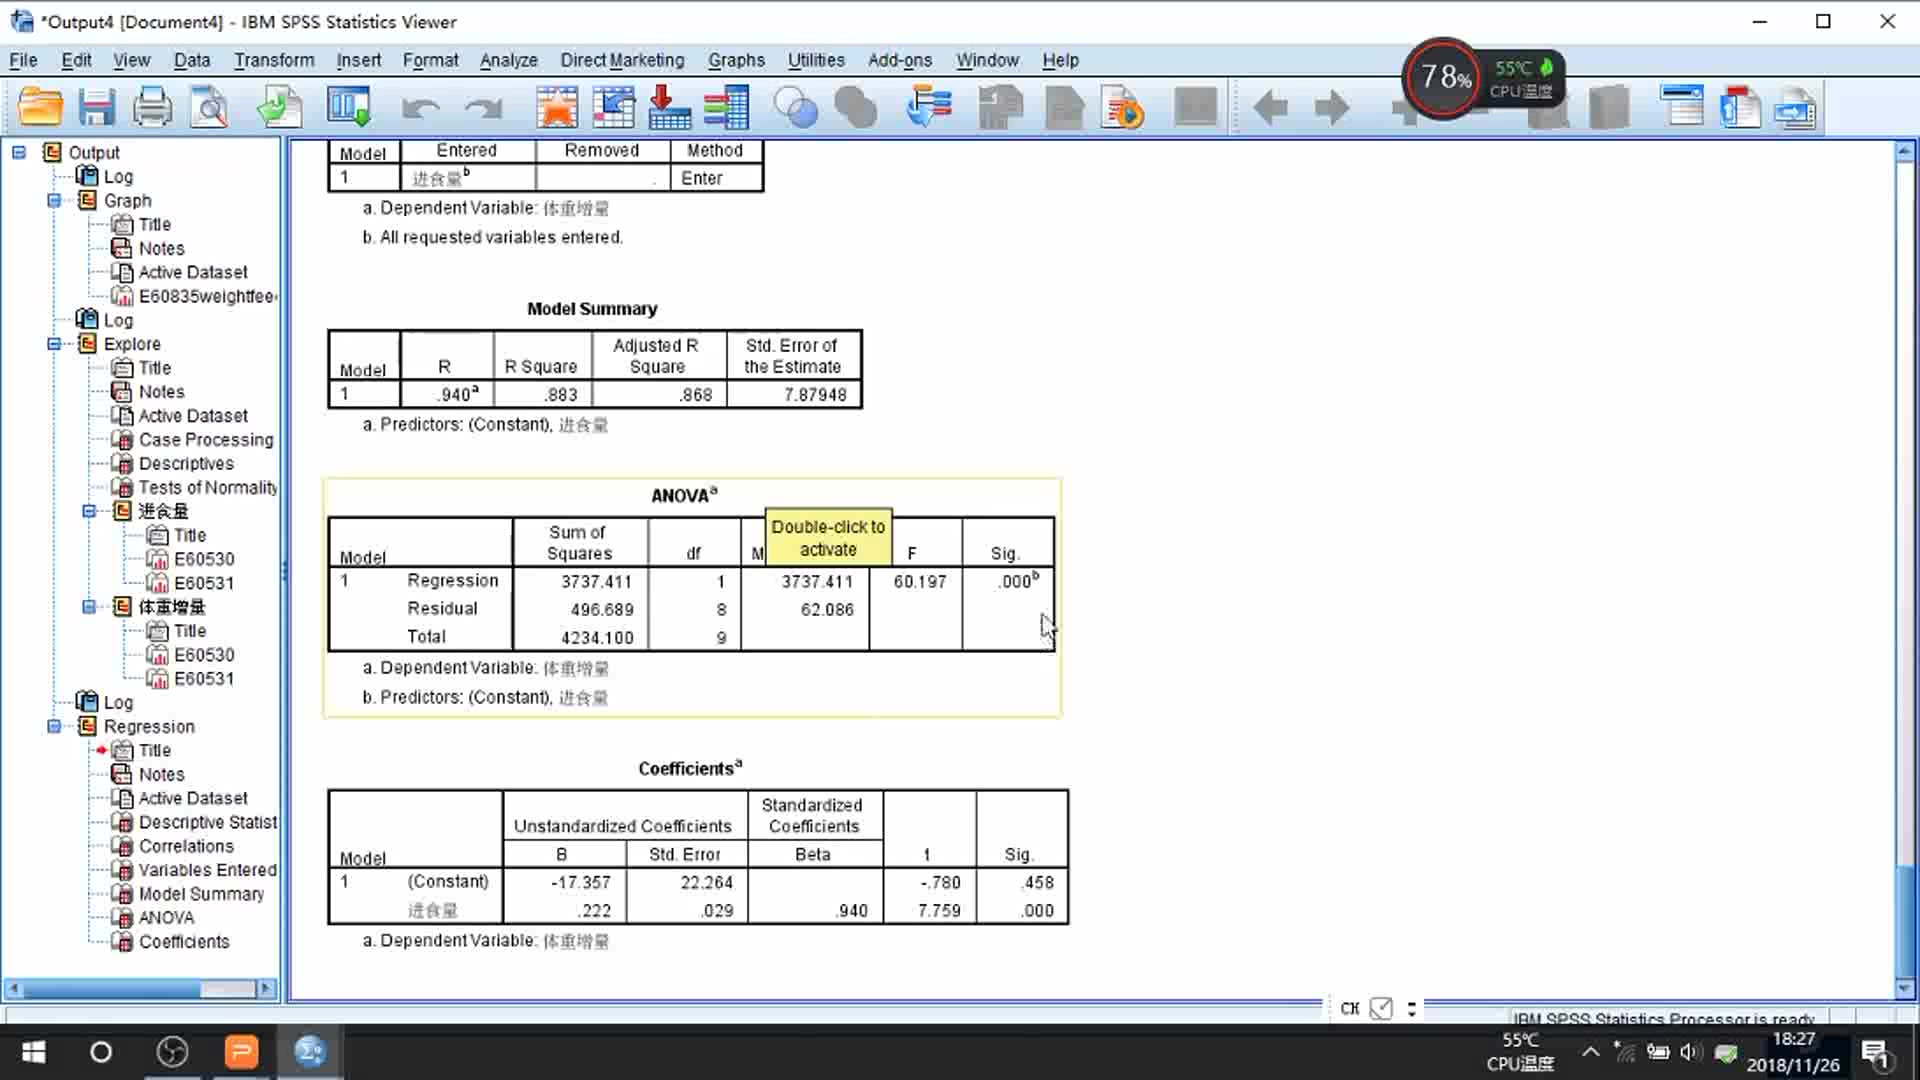Open the Analyze menu
This screenshot has height=1080, width=1920.
pyautogui.click(x=508, y=60)
